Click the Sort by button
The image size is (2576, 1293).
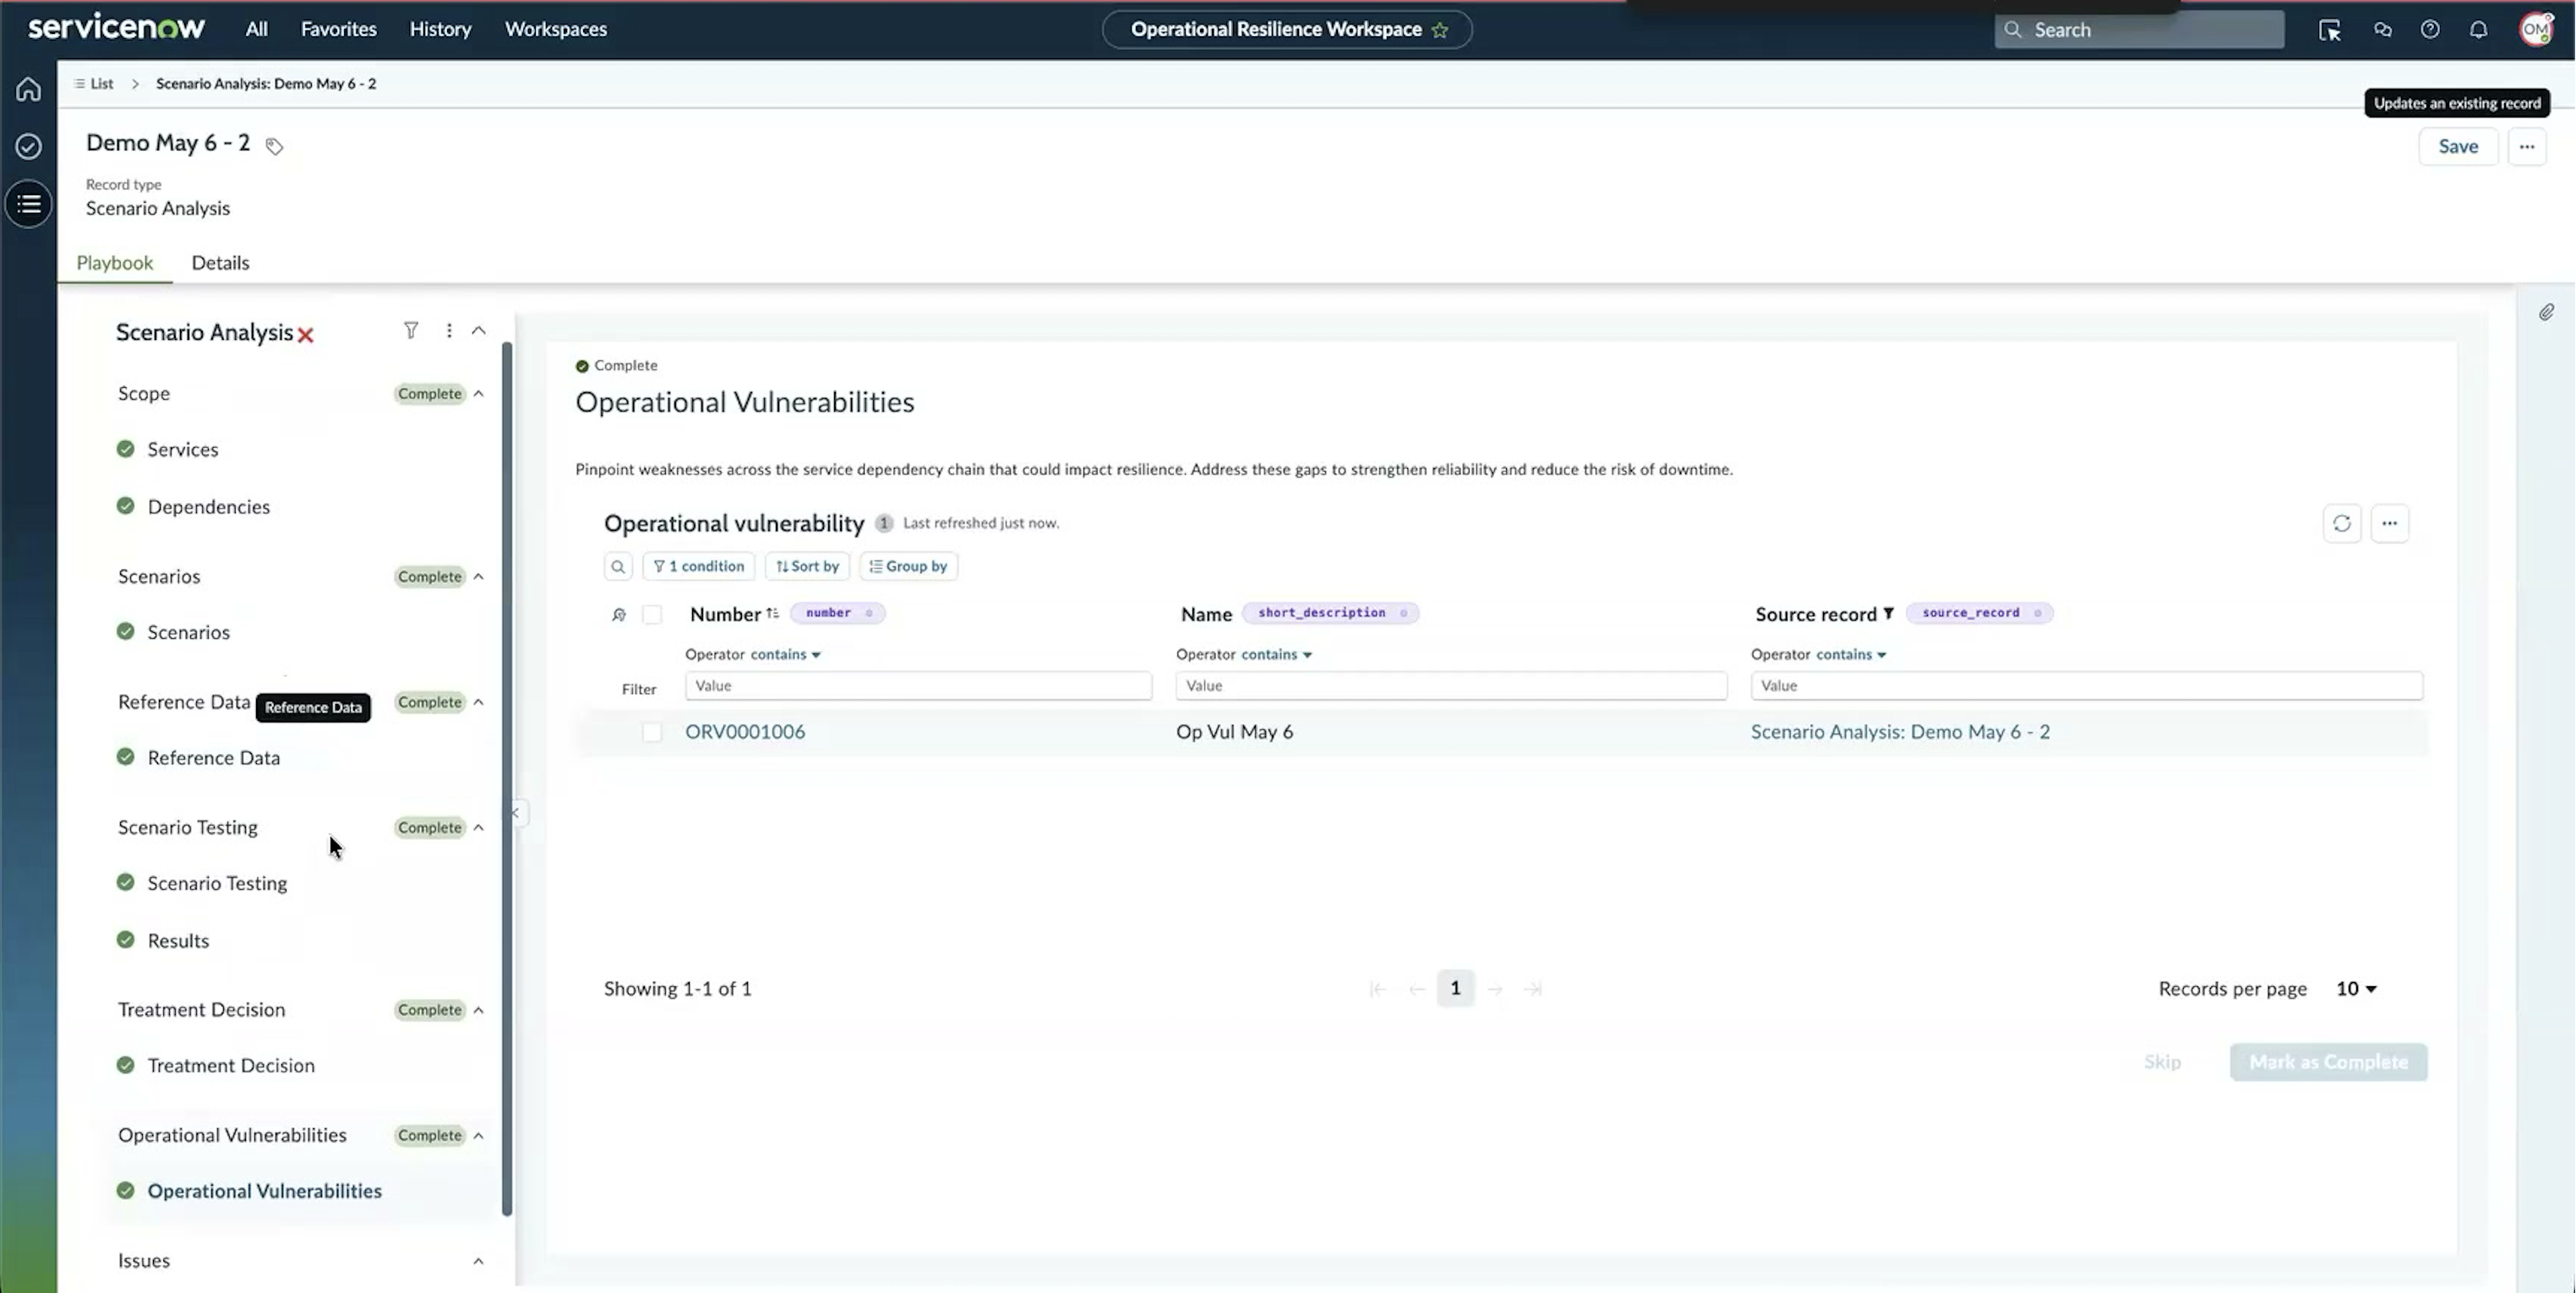(807, 566)
